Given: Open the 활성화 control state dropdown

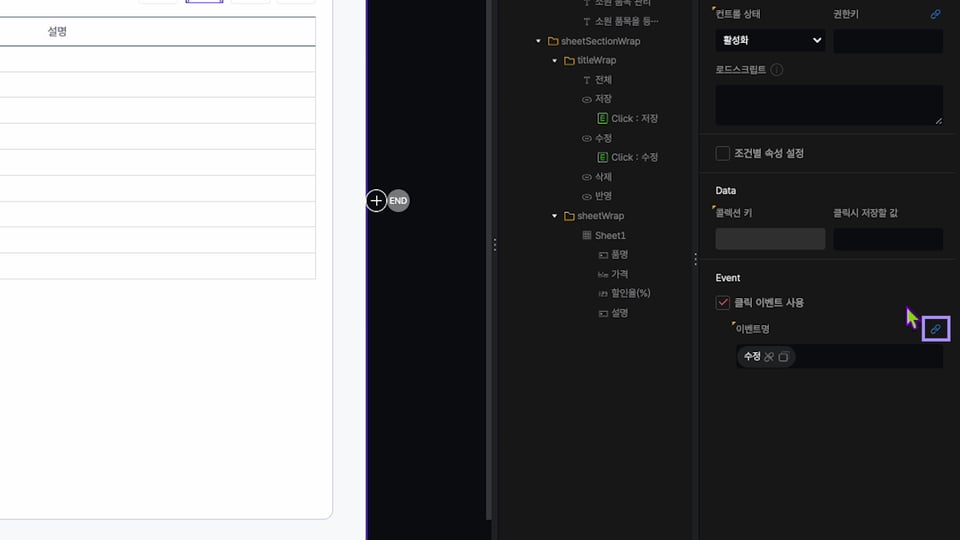Looking at the screenshot, I should point(770,40).
